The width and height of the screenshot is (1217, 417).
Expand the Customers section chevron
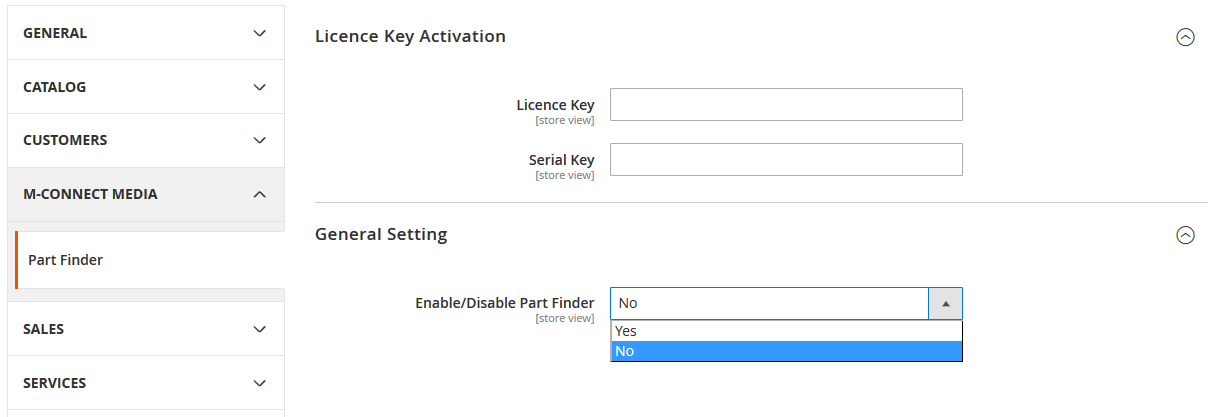260,140
